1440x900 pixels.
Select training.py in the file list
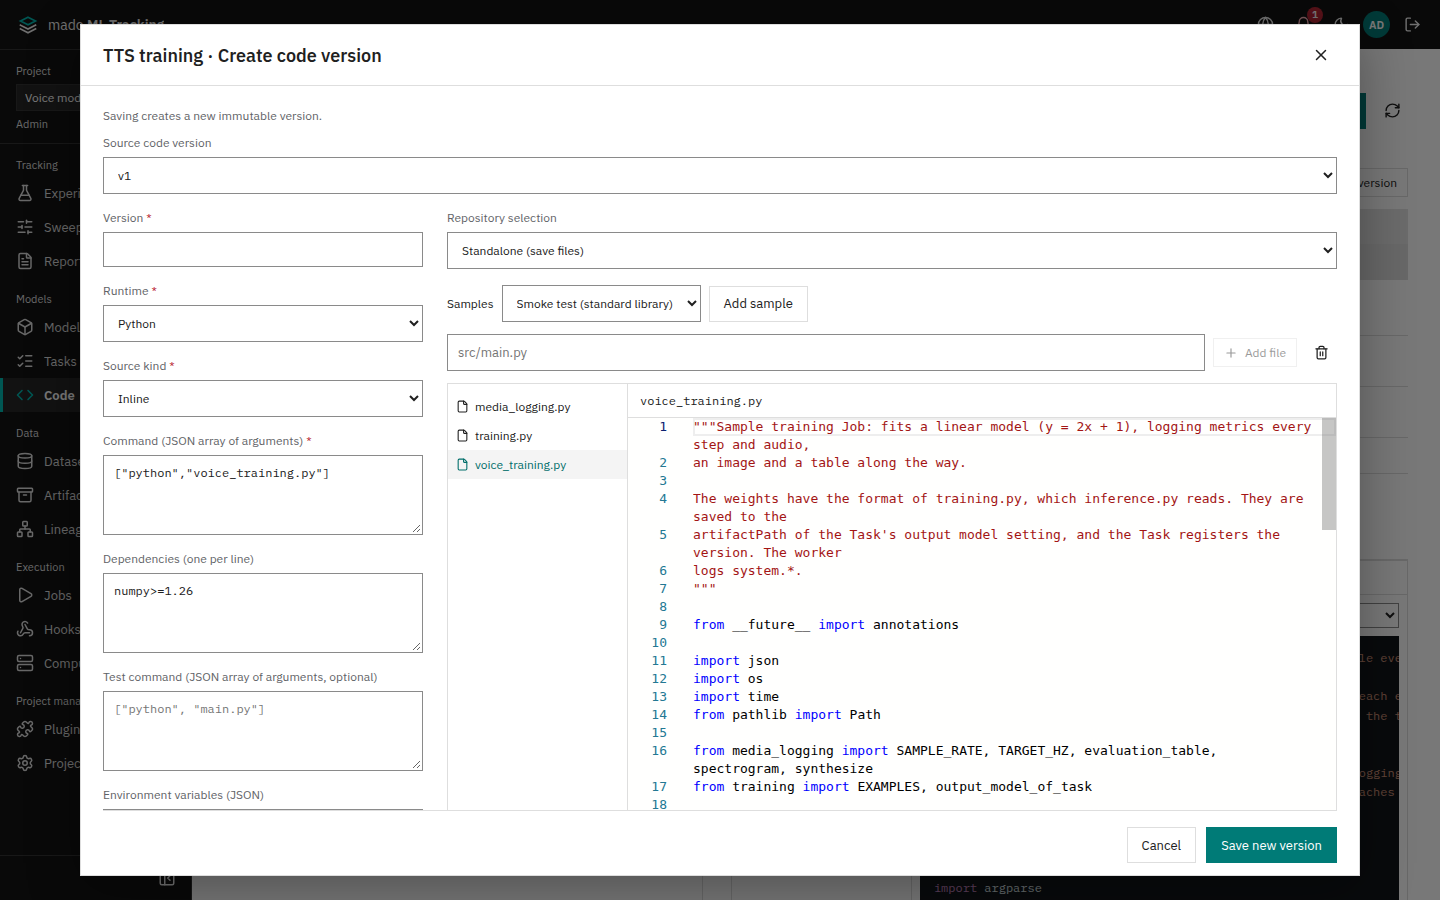537,436
